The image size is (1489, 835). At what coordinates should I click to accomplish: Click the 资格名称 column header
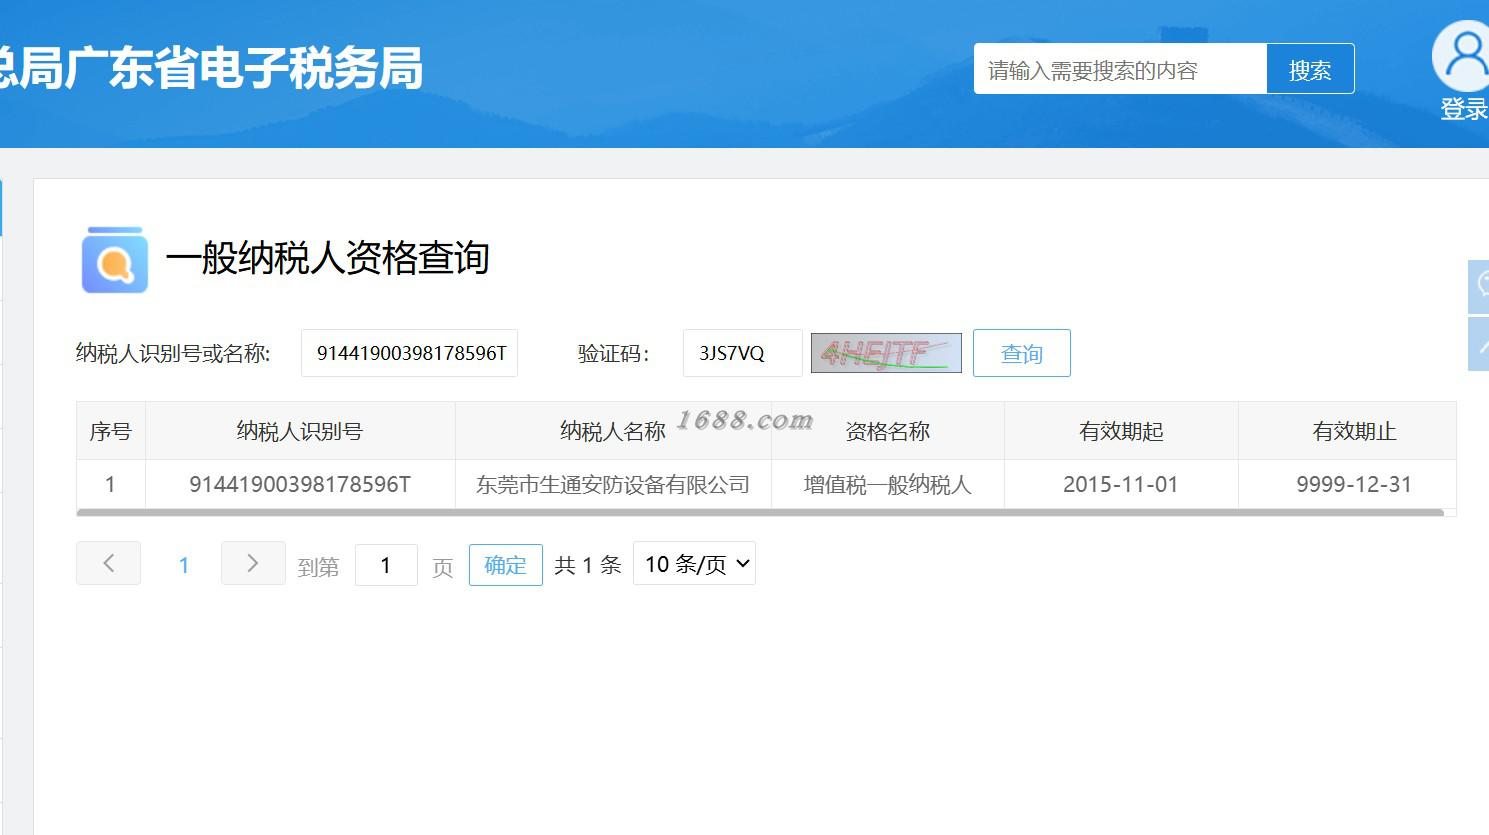pos(888,431)
